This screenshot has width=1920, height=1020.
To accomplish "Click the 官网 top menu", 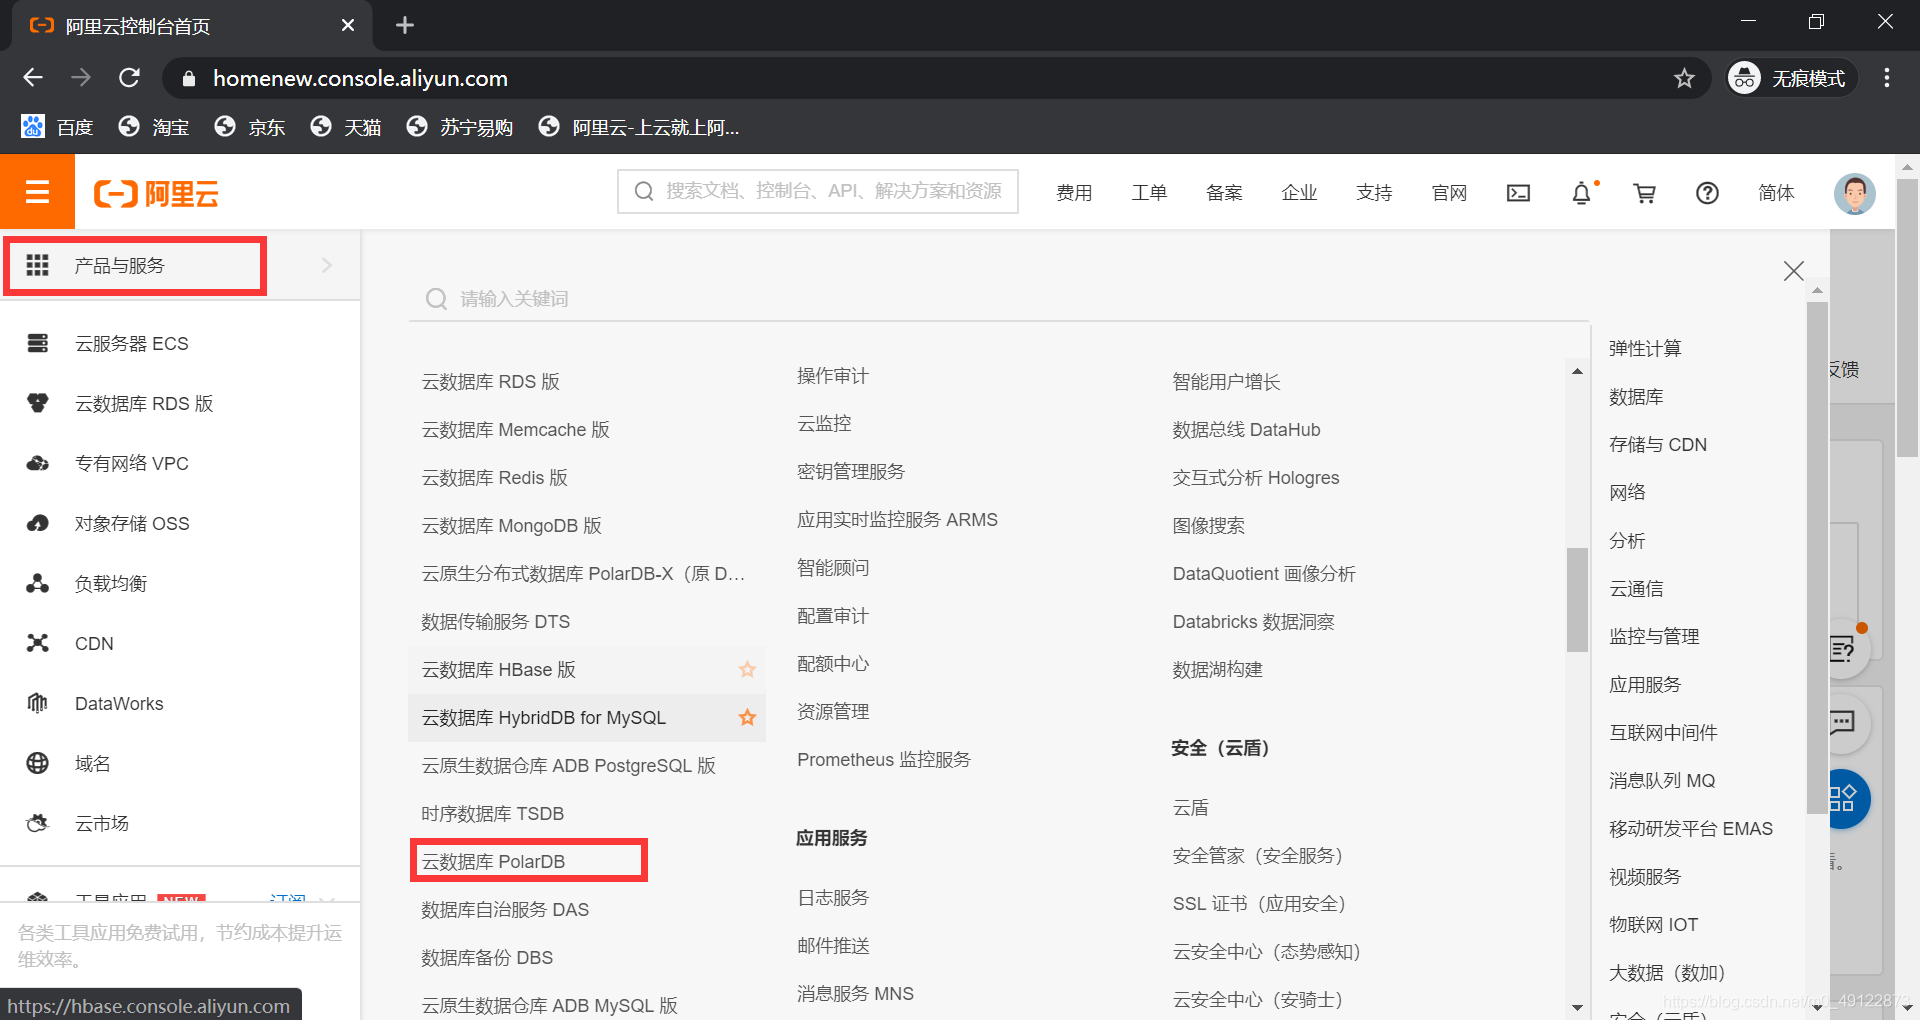I will 1449,193.
